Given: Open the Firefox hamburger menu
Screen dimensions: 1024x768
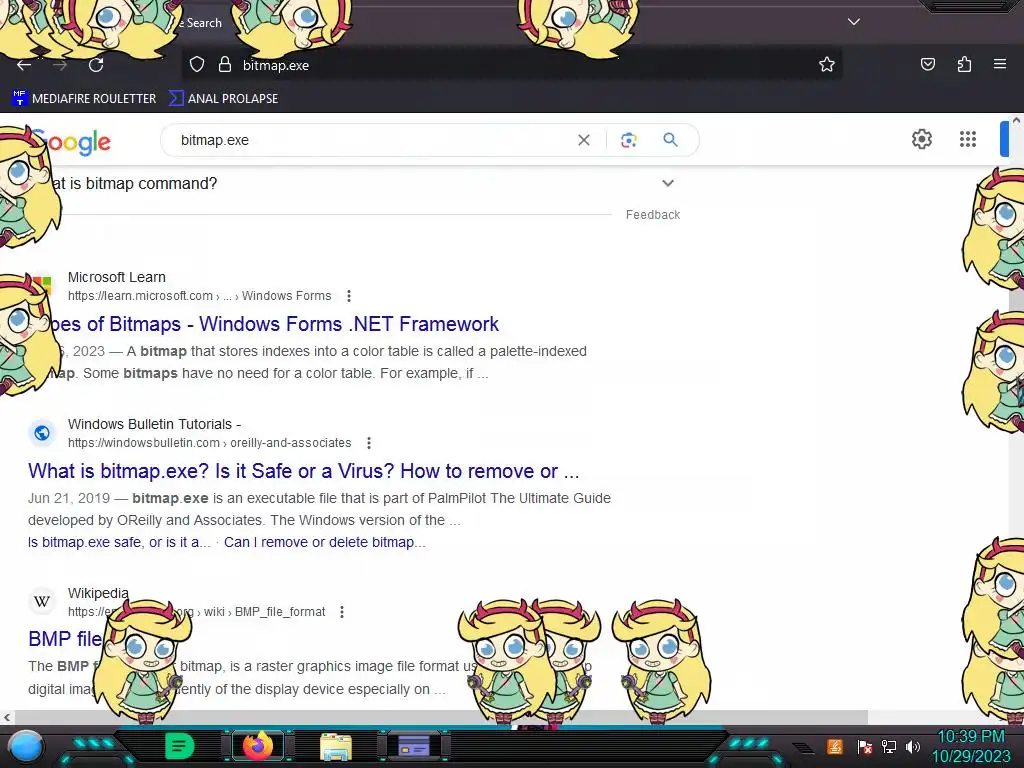Looking at the screenshot, I should click(1000, 64).
